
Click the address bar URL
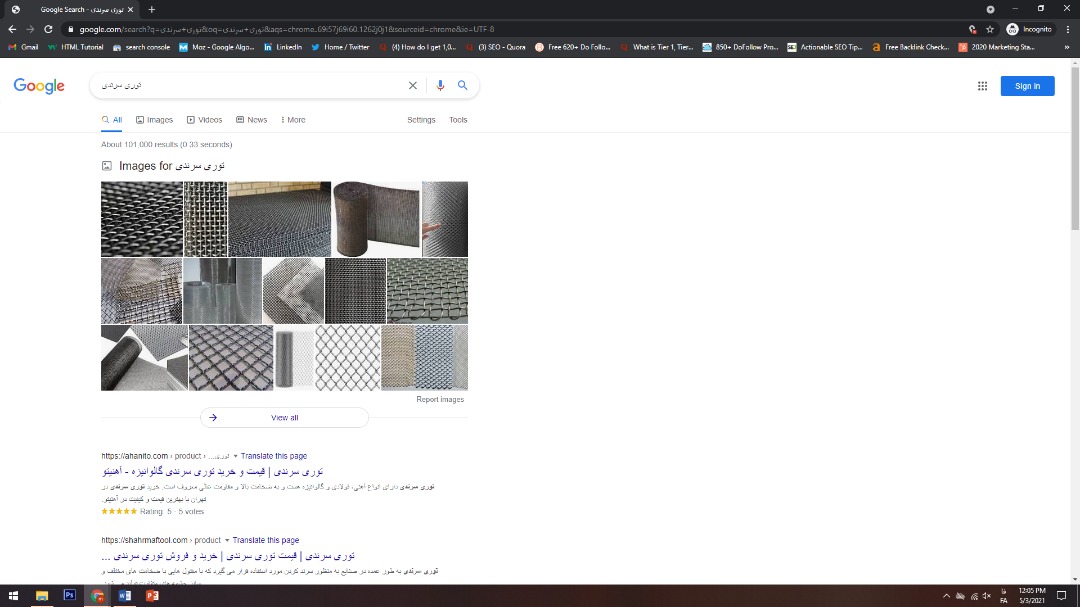[287, 29]
